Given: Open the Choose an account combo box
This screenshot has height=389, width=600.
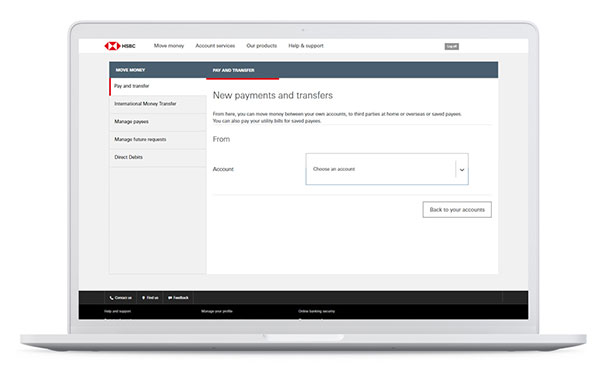Looking at the screenshot, I should (387, 169).
